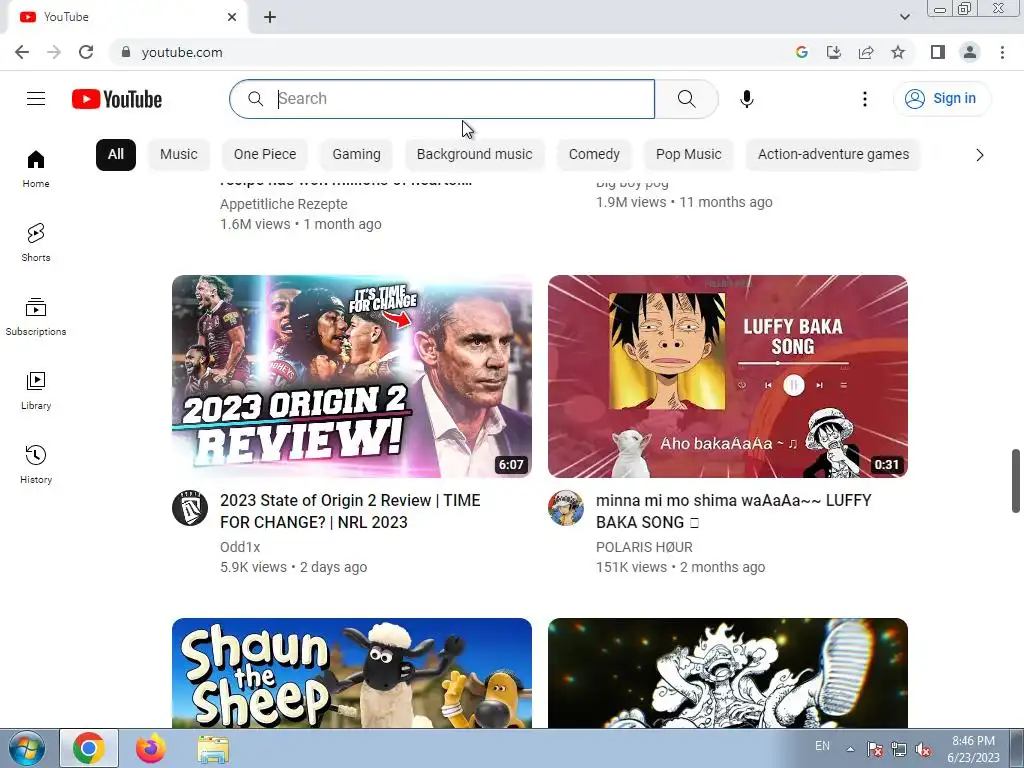This screenshot has height=768, width=1024.
Task: Click the Odd1x channel avatar
Action: pos(190,508)
